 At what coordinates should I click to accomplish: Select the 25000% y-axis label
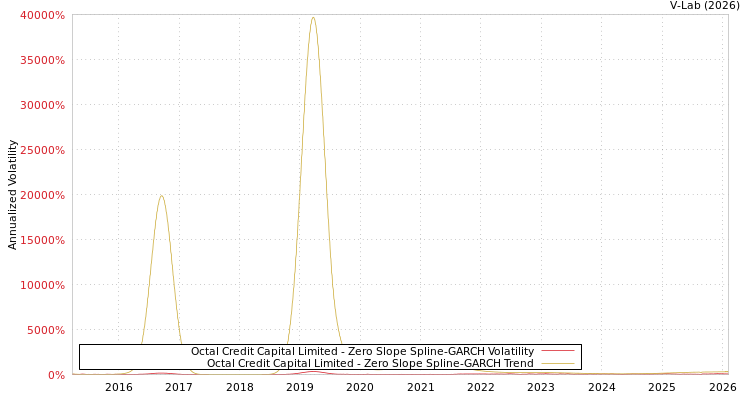coord(43,150)
